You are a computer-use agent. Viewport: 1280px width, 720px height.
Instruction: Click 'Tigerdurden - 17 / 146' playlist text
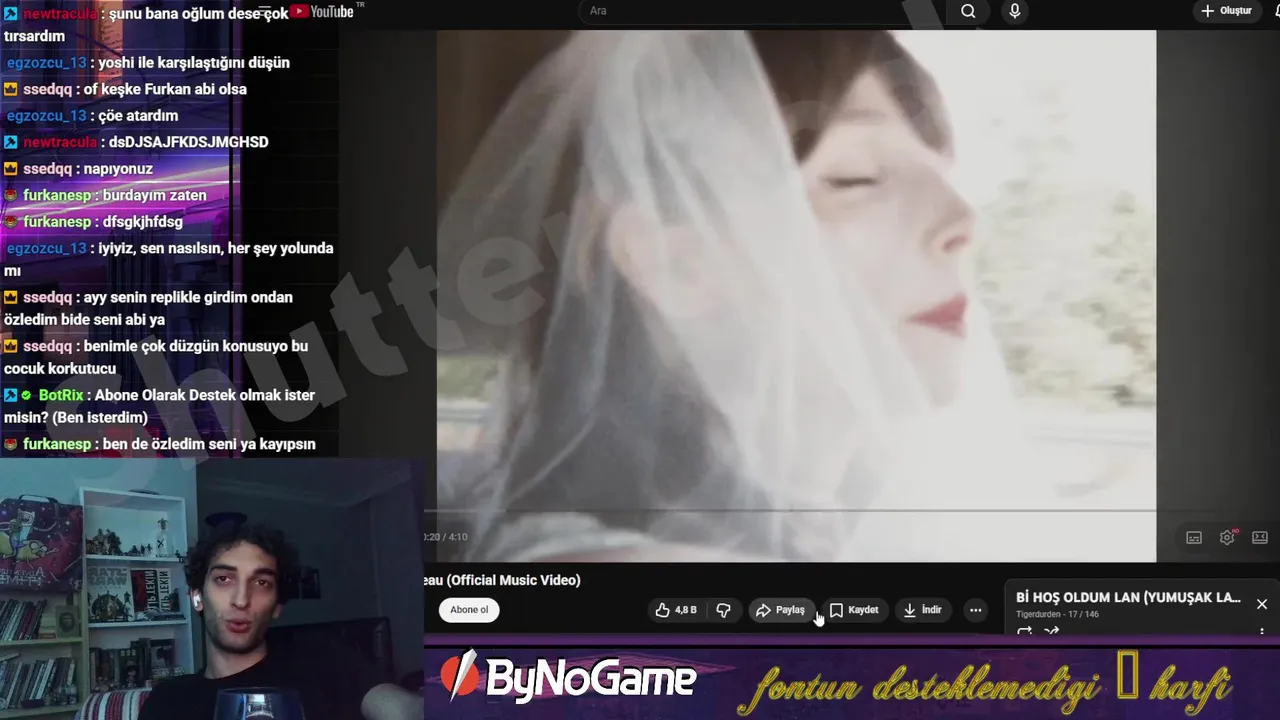1057,614
